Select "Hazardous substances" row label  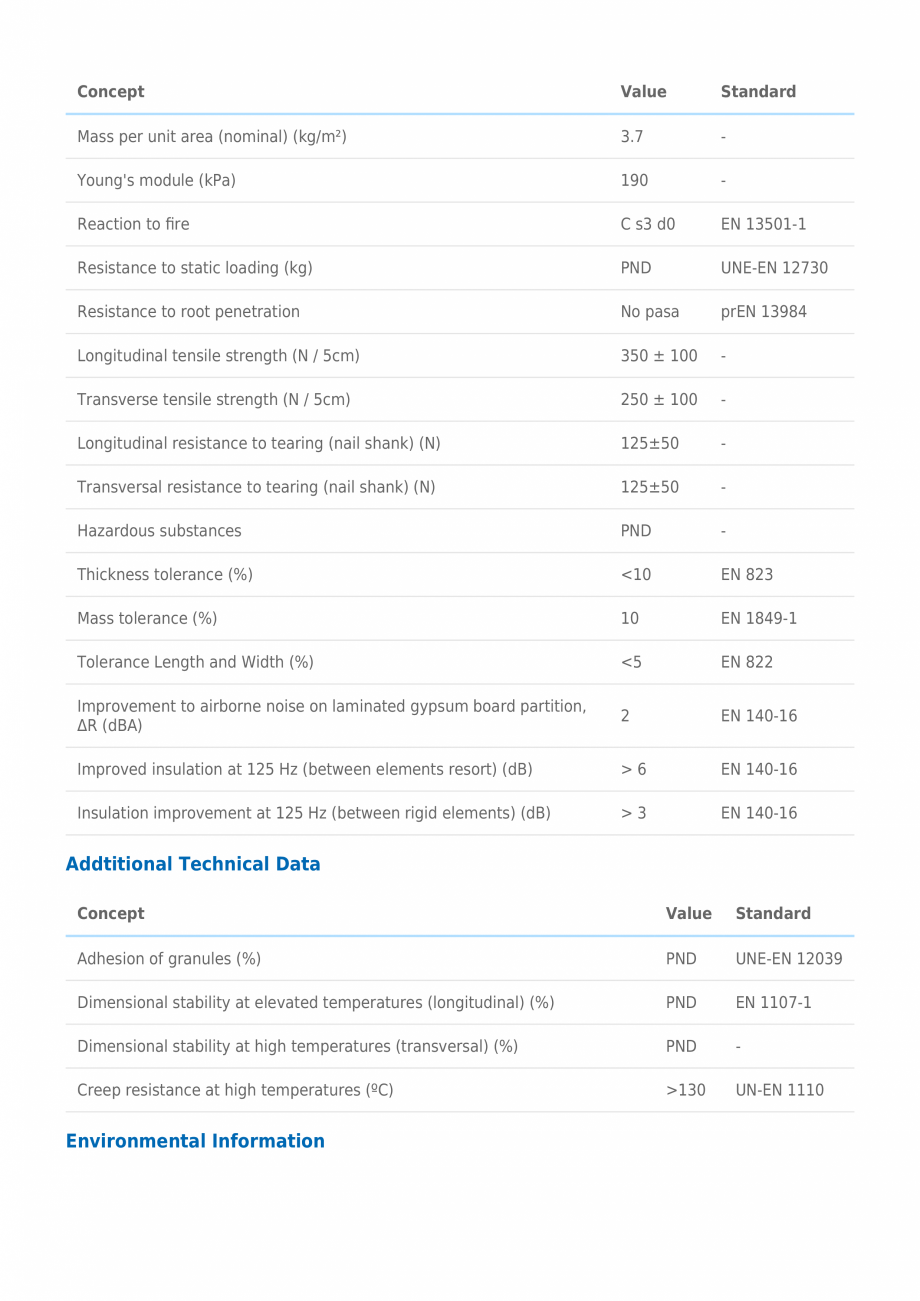click(x=159, y=531)
